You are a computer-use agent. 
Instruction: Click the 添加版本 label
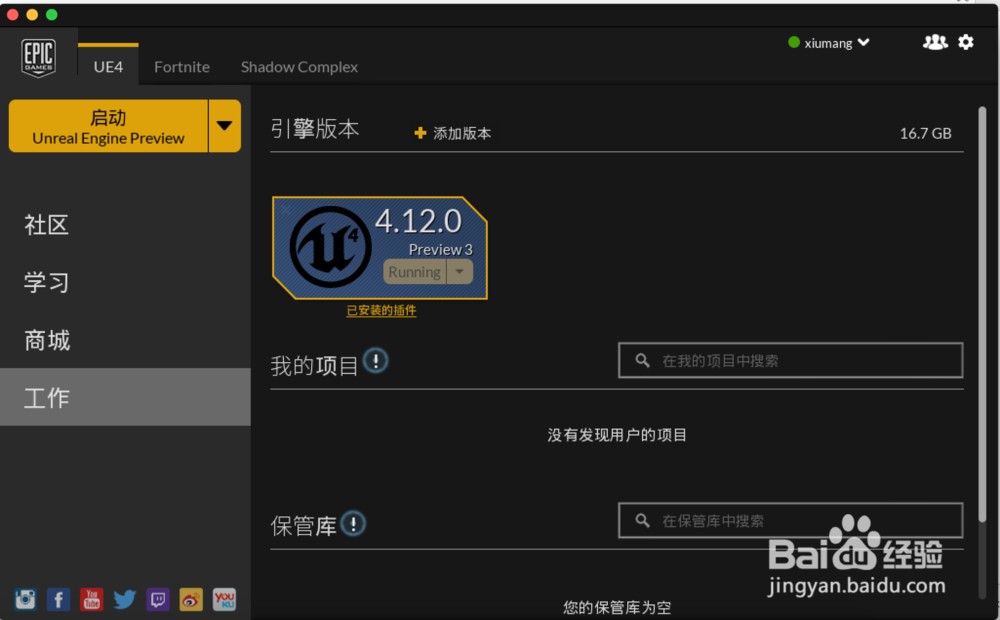coord(462,133)
